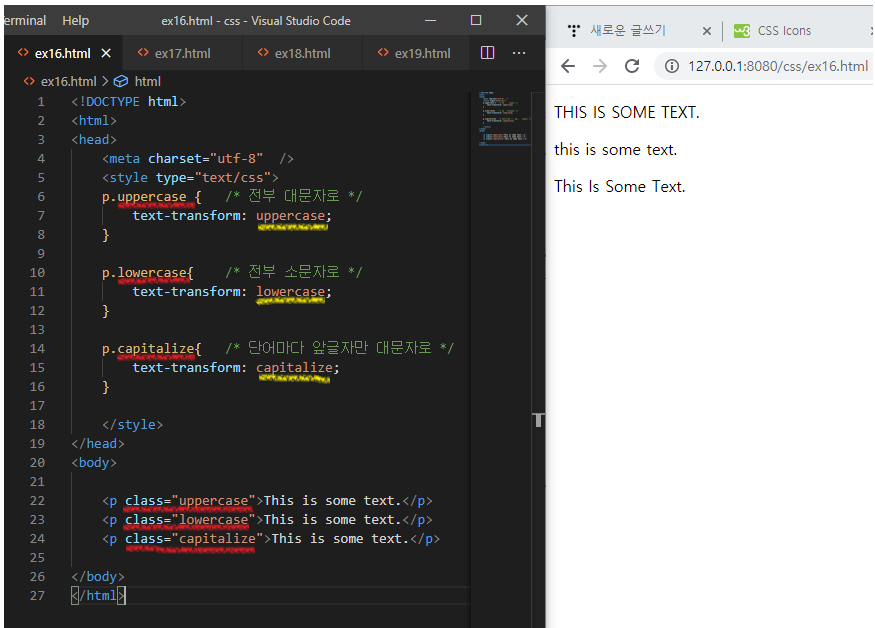The width and height of the screenshot is (875, 628).
Task: Click the ex17.html tab file icon
Action: tap(143, 52)
